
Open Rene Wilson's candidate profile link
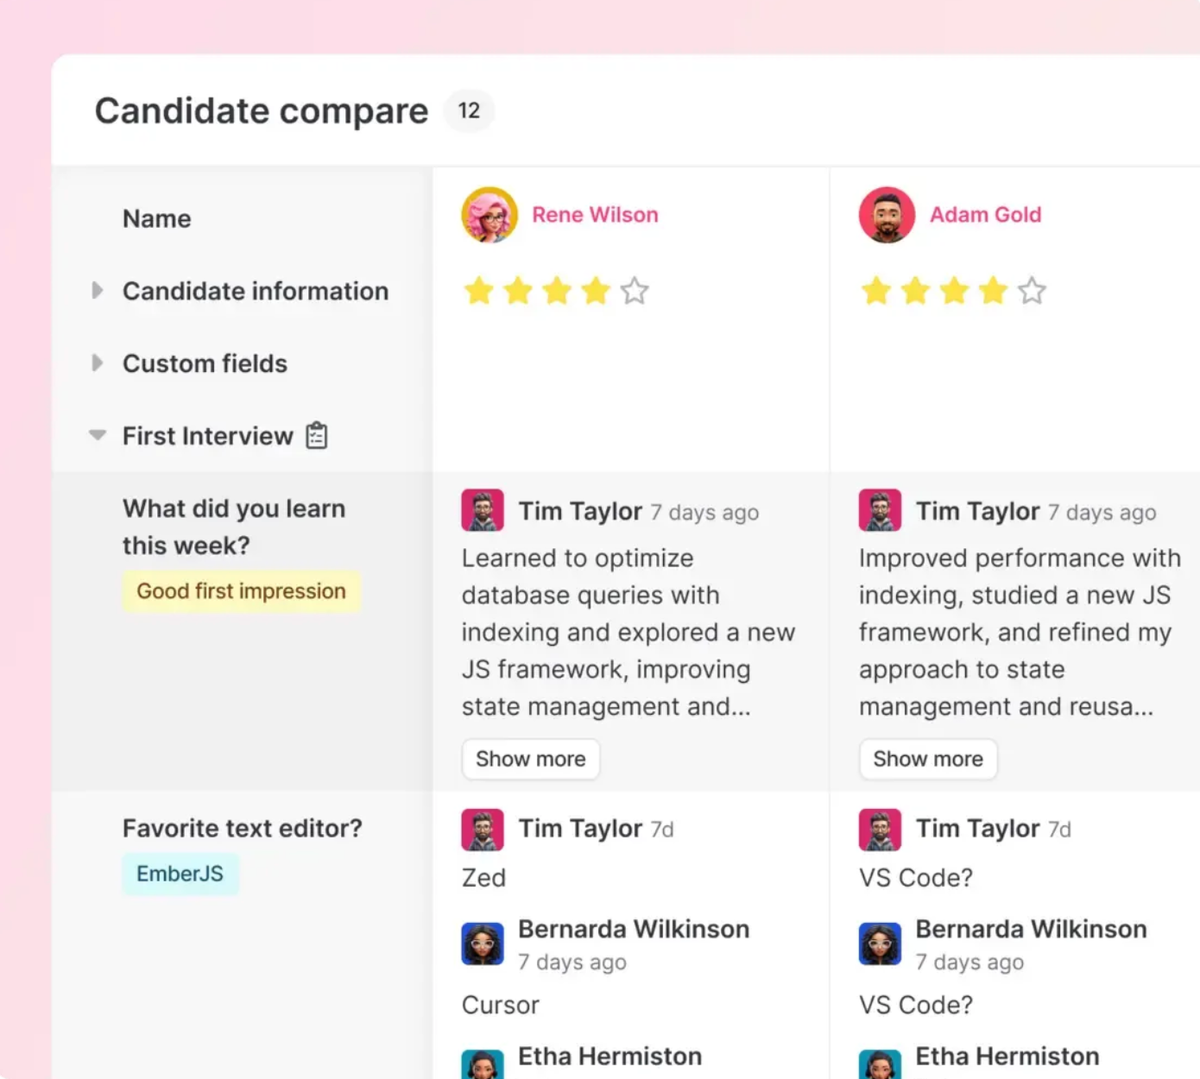pos(595,215)
